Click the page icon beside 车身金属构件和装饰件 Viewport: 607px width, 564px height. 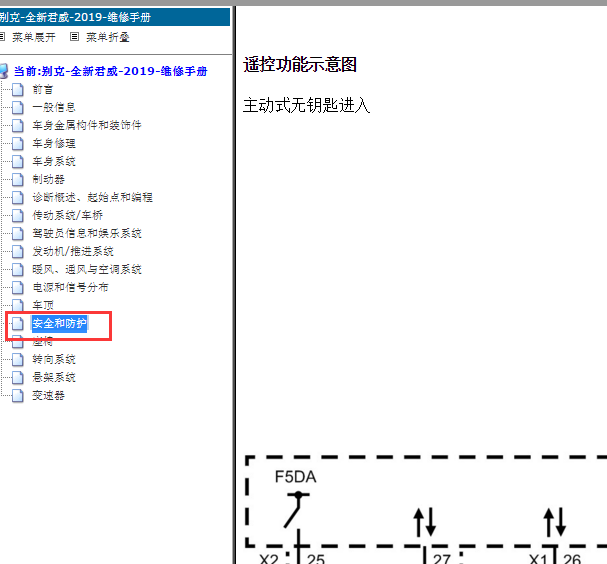(x=17, y=125)
